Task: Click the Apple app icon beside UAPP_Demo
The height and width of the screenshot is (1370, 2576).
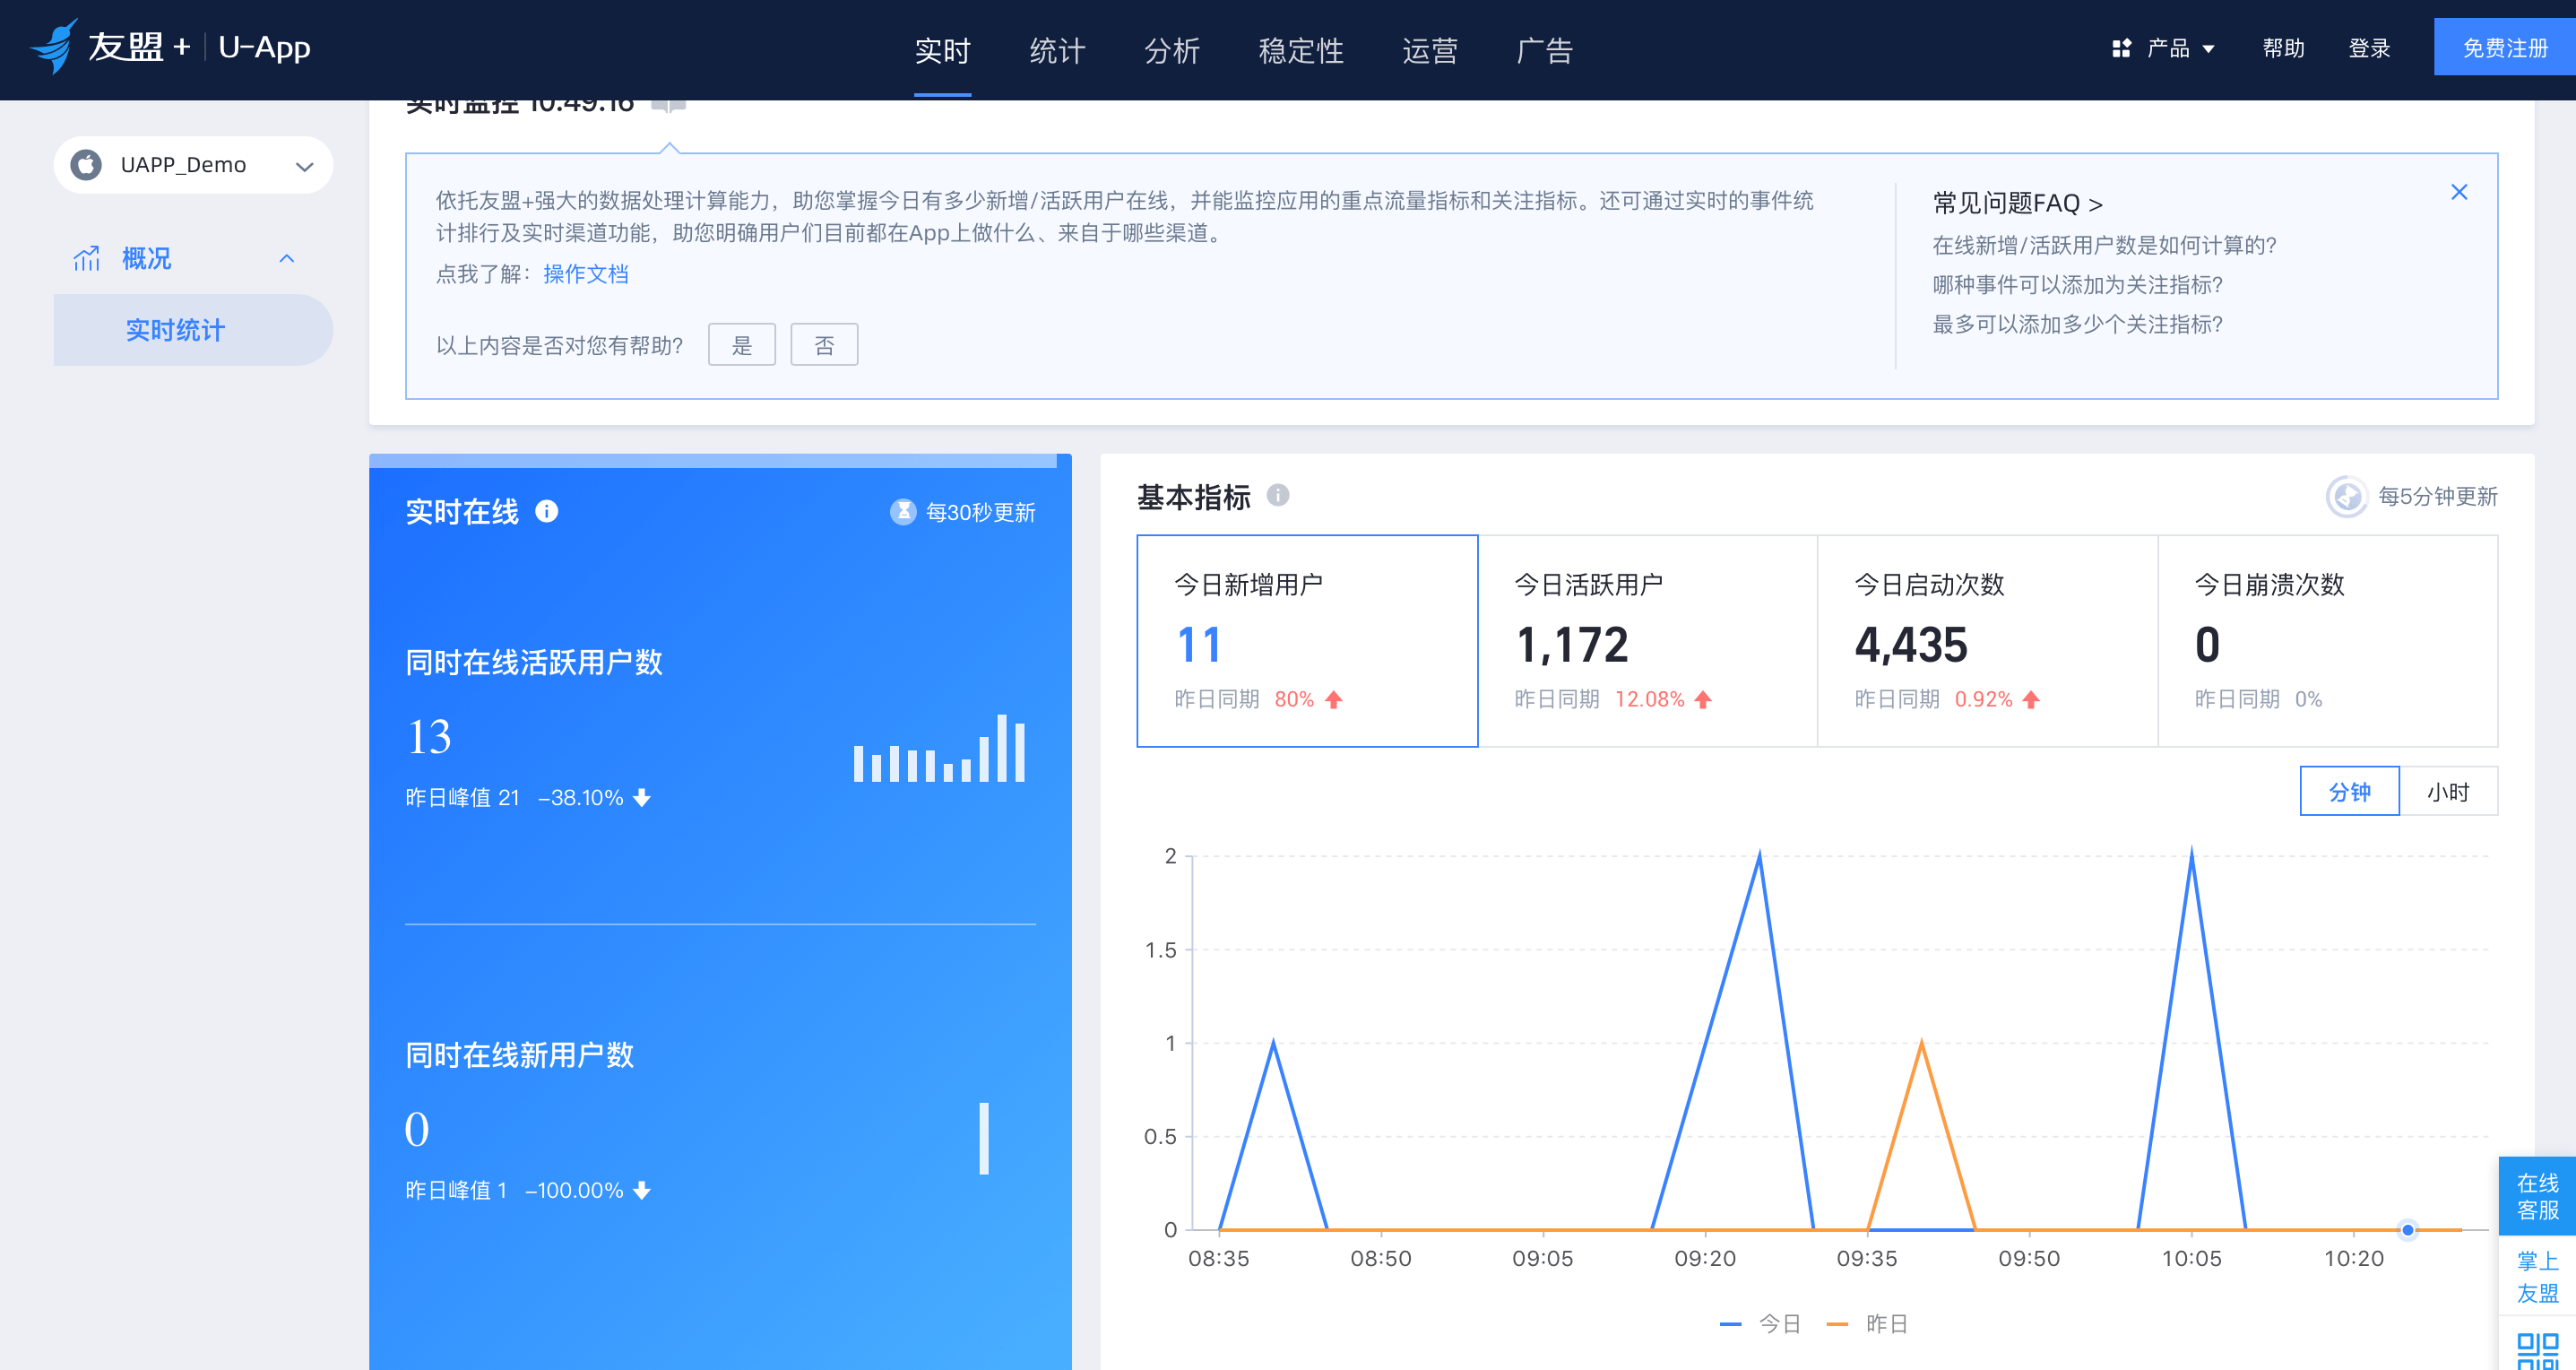Action: [x=87, y=164]
